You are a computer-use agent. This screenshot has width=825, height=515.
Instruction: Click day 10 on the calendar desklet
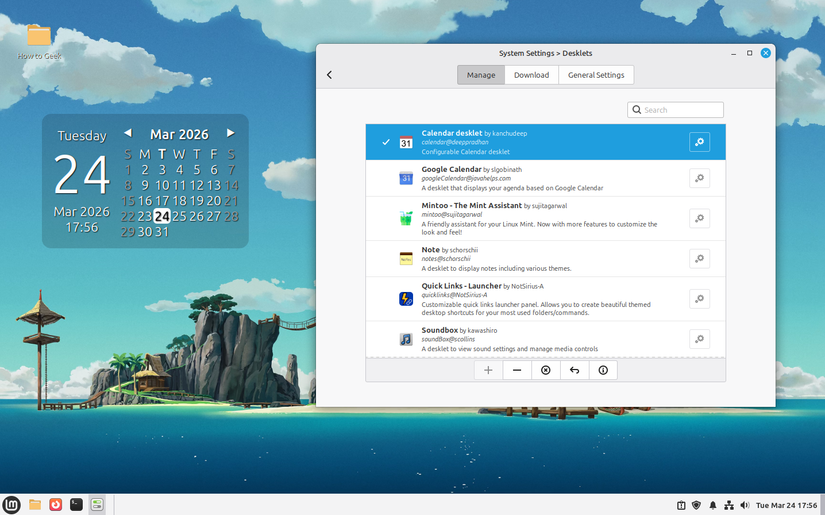(x=162, y=185)
